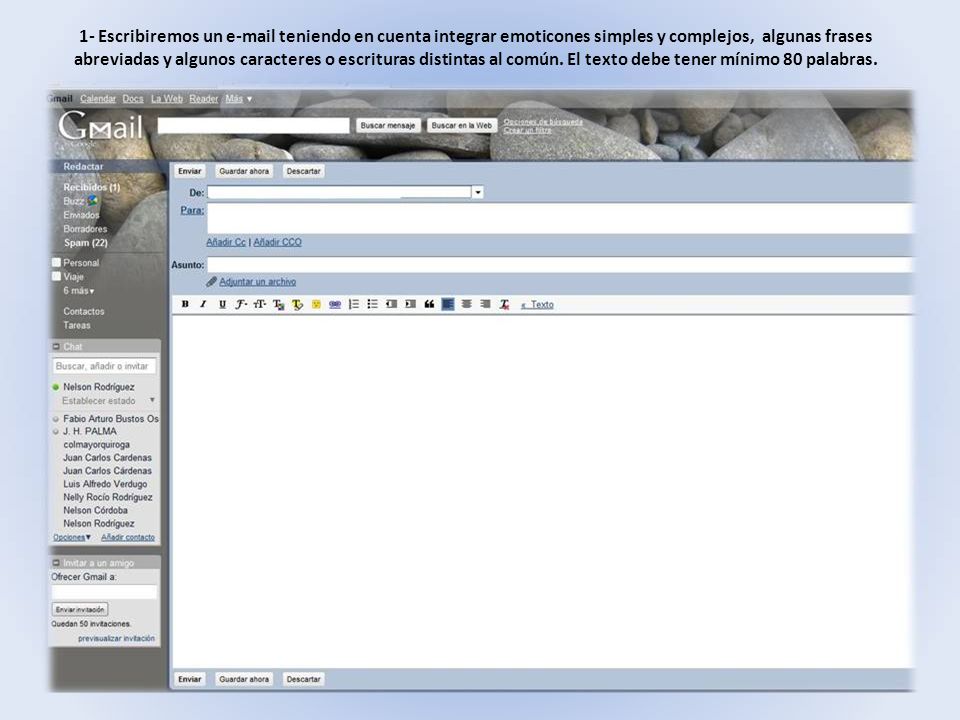This screenshot has height=720, width=960.
Task: Open the Establecer estado dropdown
Action: tap(152, 400)
